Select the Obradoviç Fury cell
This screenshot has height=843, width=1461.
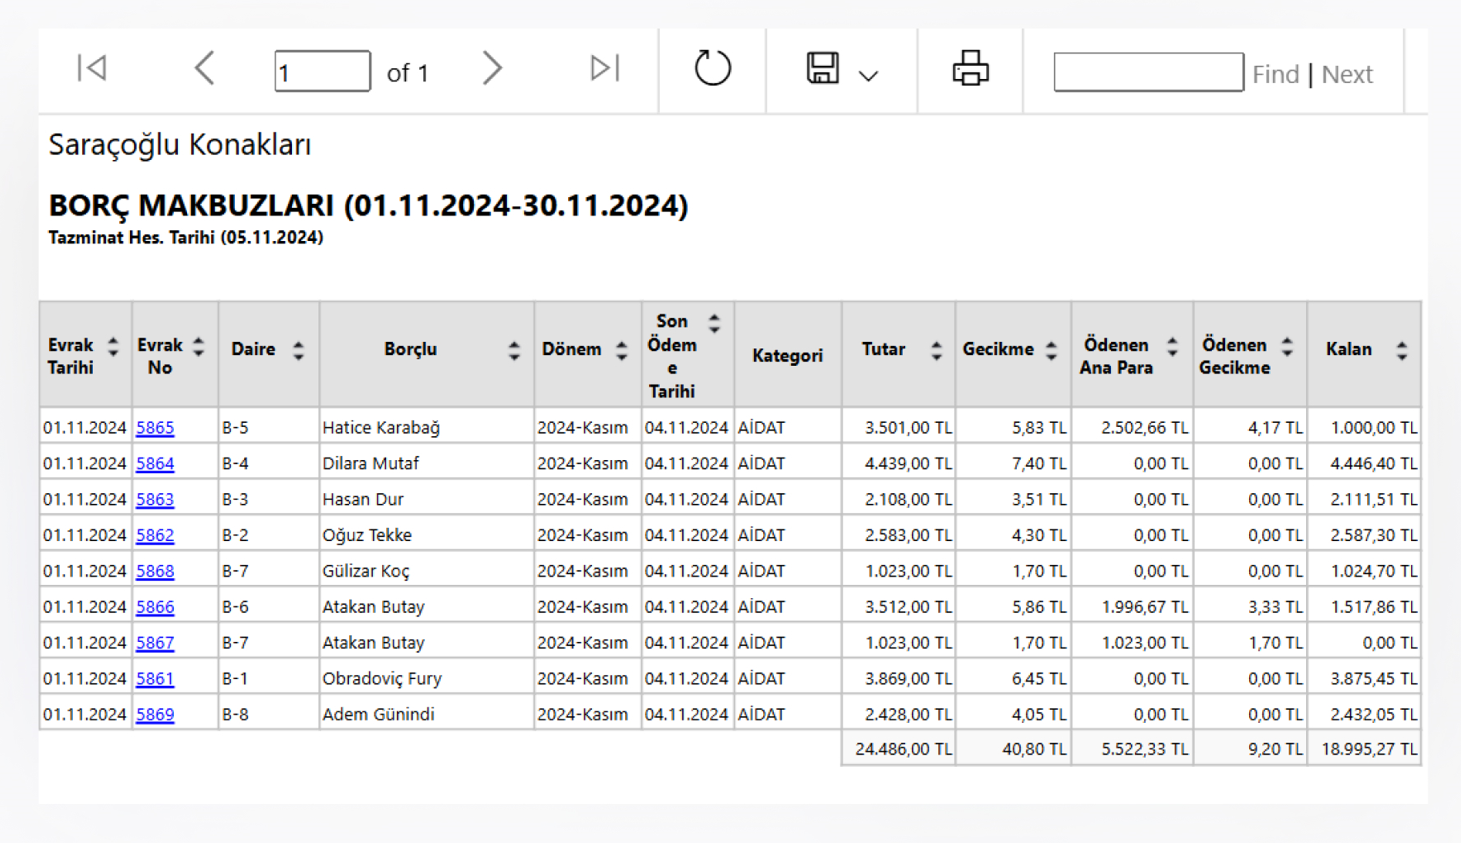click(426, 679)
